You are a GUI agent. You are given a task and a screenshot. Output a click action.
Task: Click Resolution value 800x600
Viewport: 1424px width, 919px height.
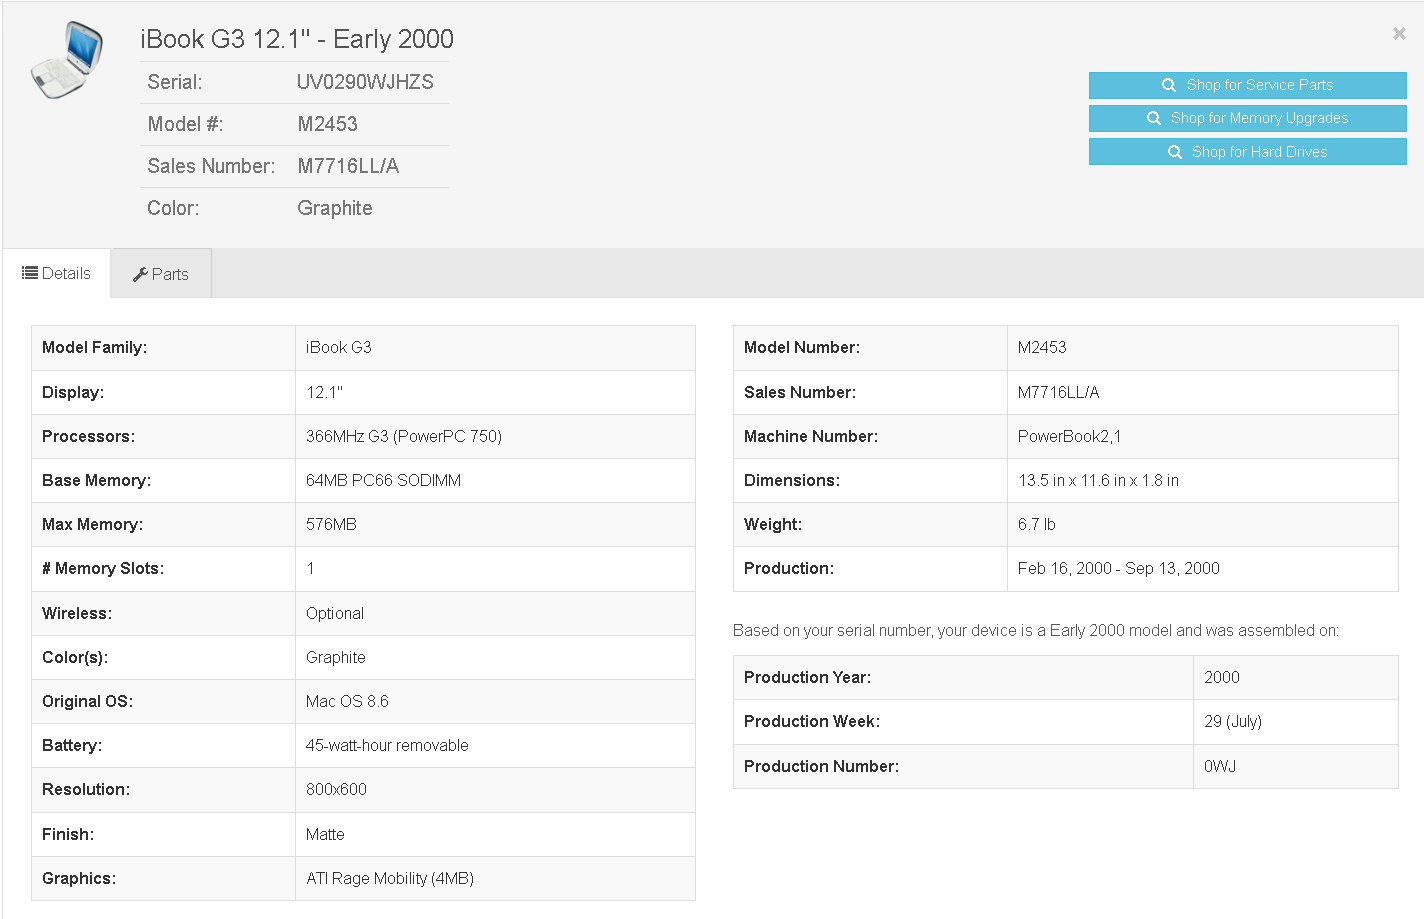pos(336,789)
